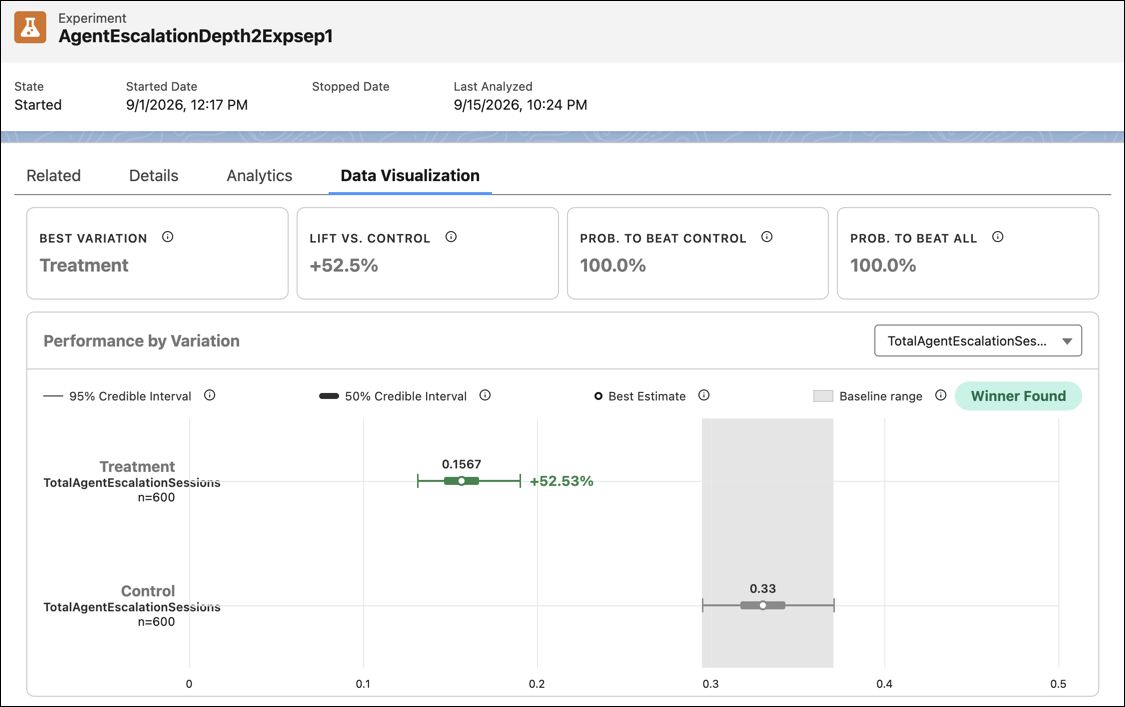The height and width of the screenshot is (707, 1125).
Task: Go to the Analytics tab
Action: 260,176
